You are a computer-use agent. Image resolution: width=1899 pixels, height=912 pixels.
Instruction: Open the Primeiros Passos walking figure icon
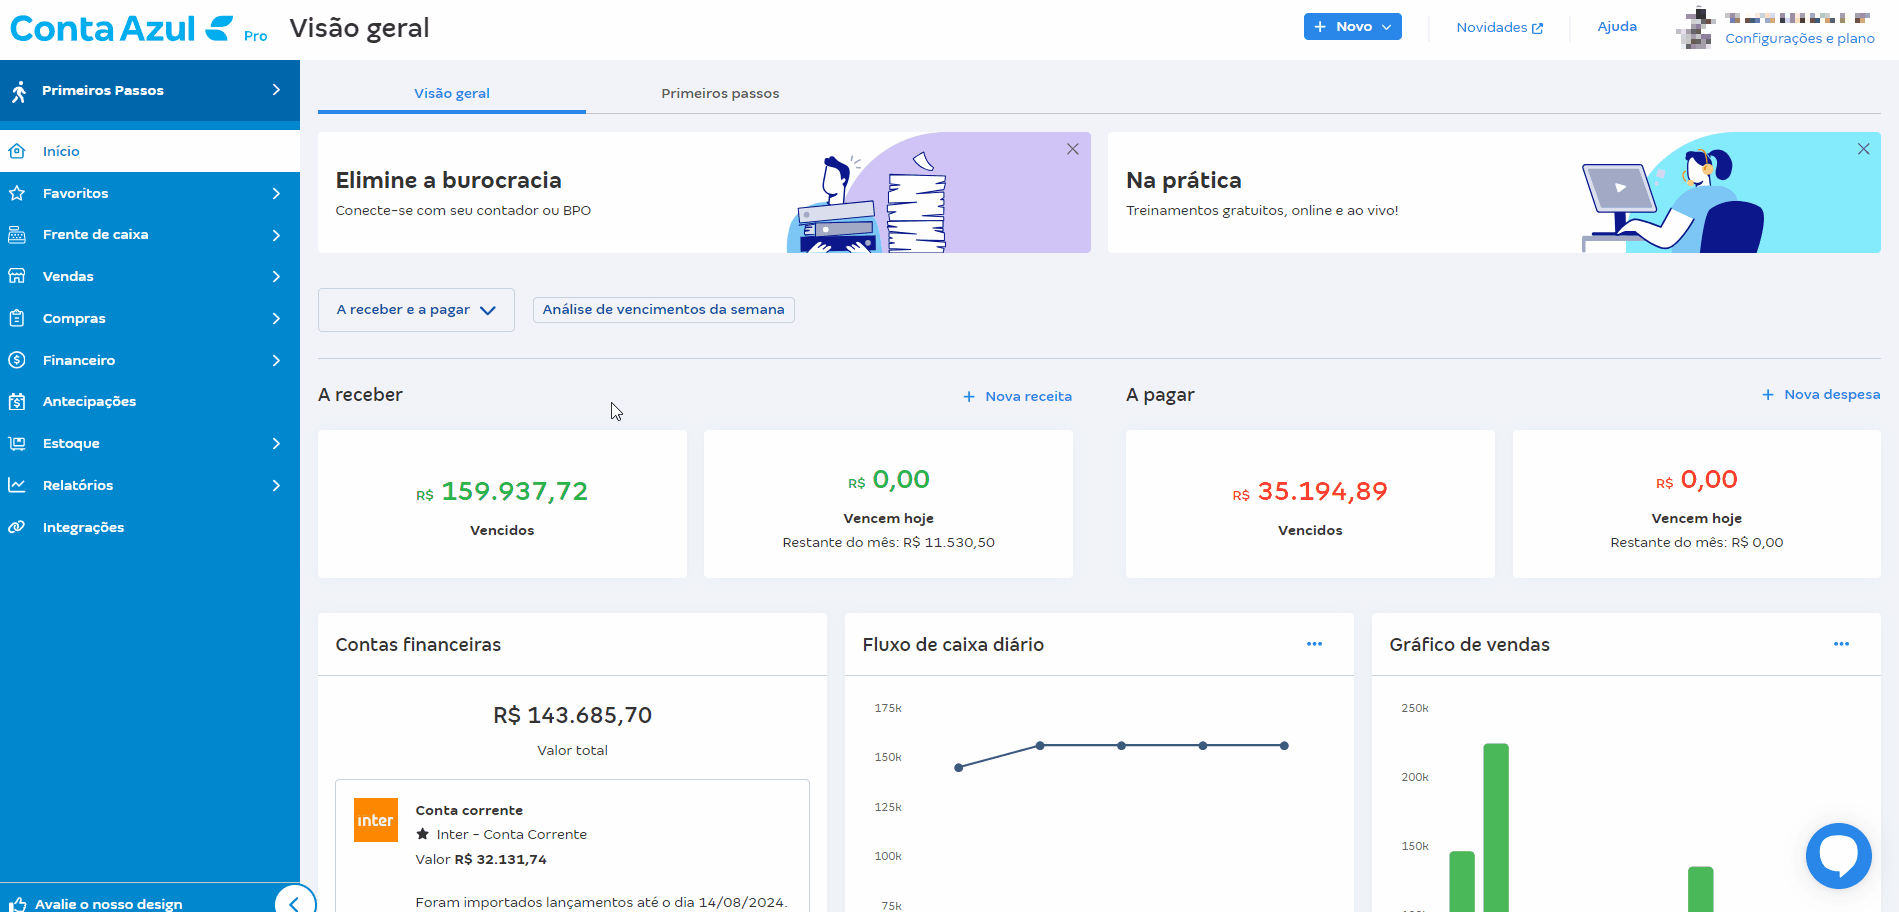tap(19, 91)
